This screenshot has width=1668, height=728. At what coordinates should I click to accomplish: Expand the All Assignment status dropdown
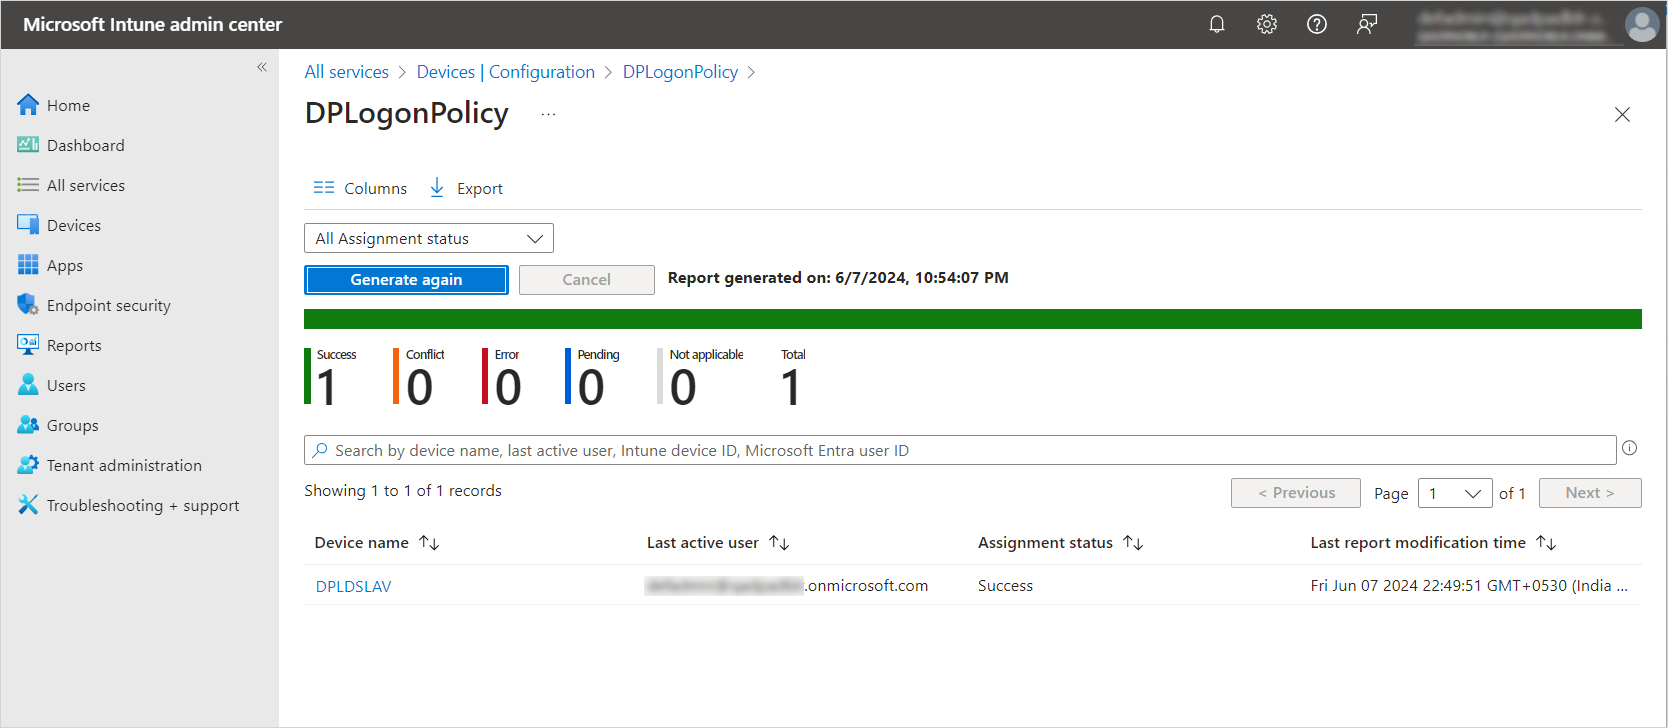click(x=428, y=238)
